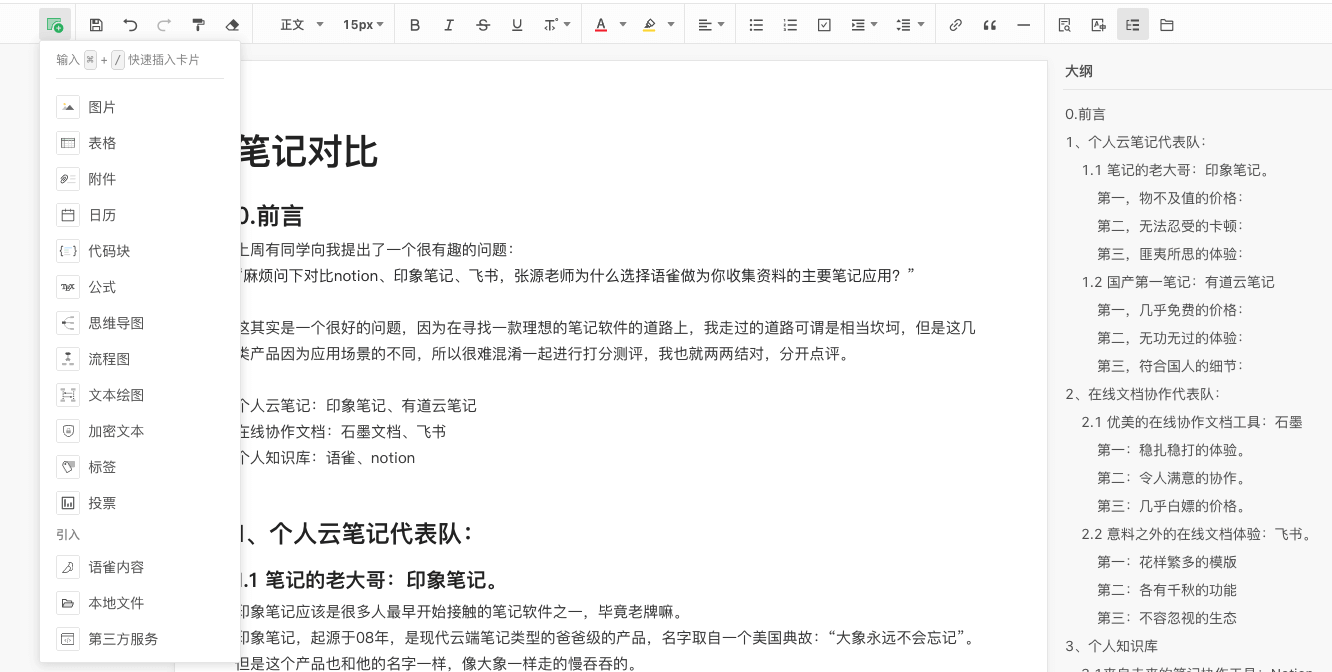The width and height of the screenshot is (1332, 672).
Task: Undo the last edit
Action: (x=130, y=25)
